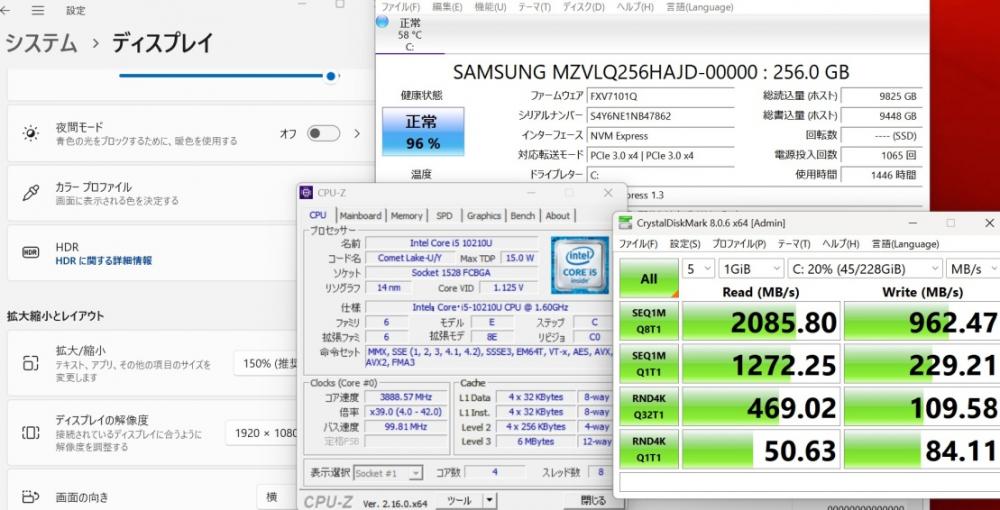
Task: Open the 1GiB test size dropdown
Action: coord(751,269)
